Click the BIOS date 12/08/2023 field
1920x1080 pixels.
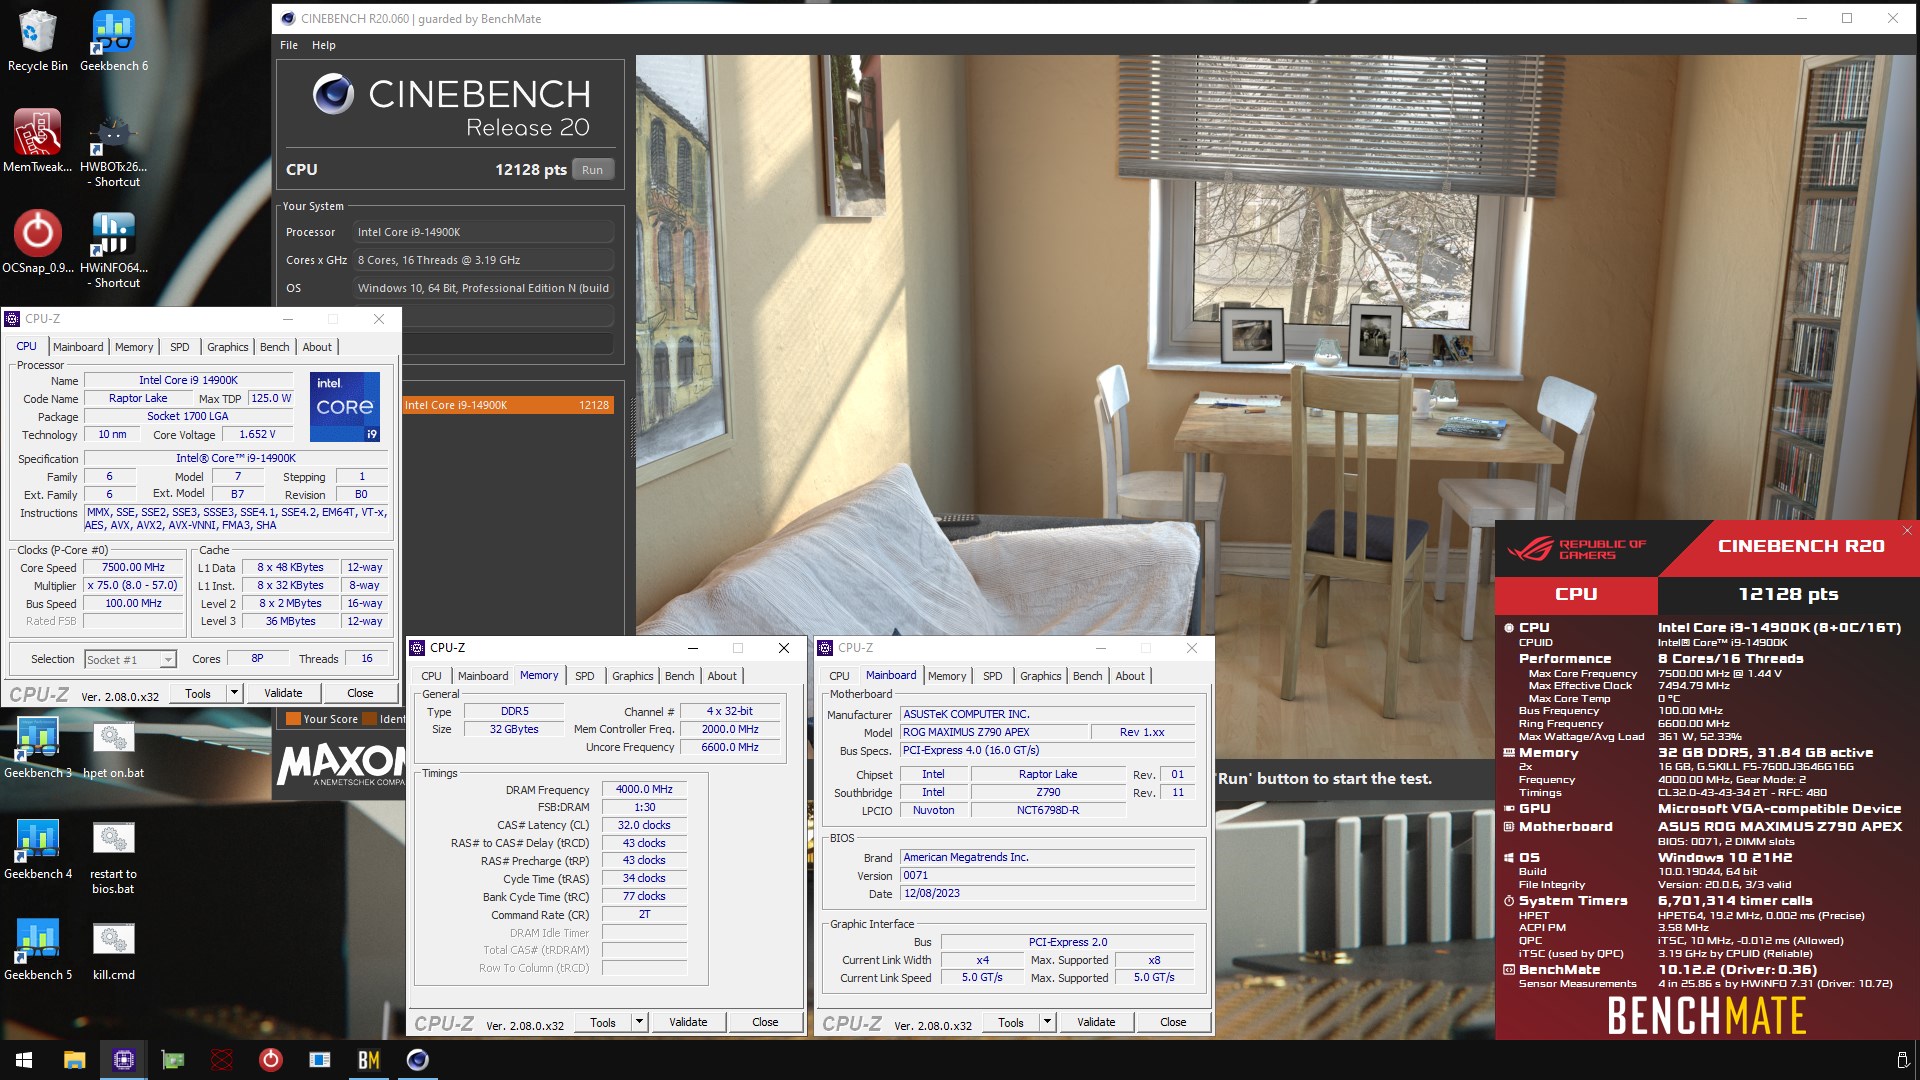pyautogui.click(x=1048, y=893)
